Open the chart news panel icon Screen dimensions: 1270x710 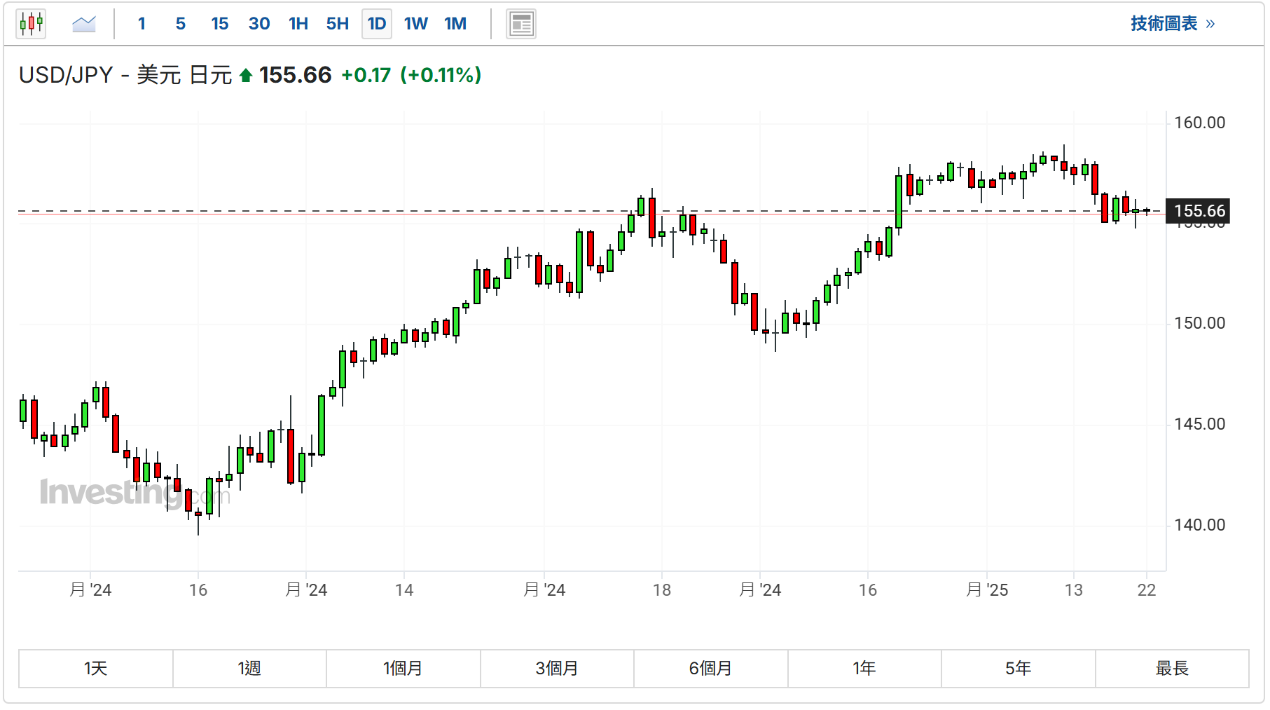pos(521,23)
